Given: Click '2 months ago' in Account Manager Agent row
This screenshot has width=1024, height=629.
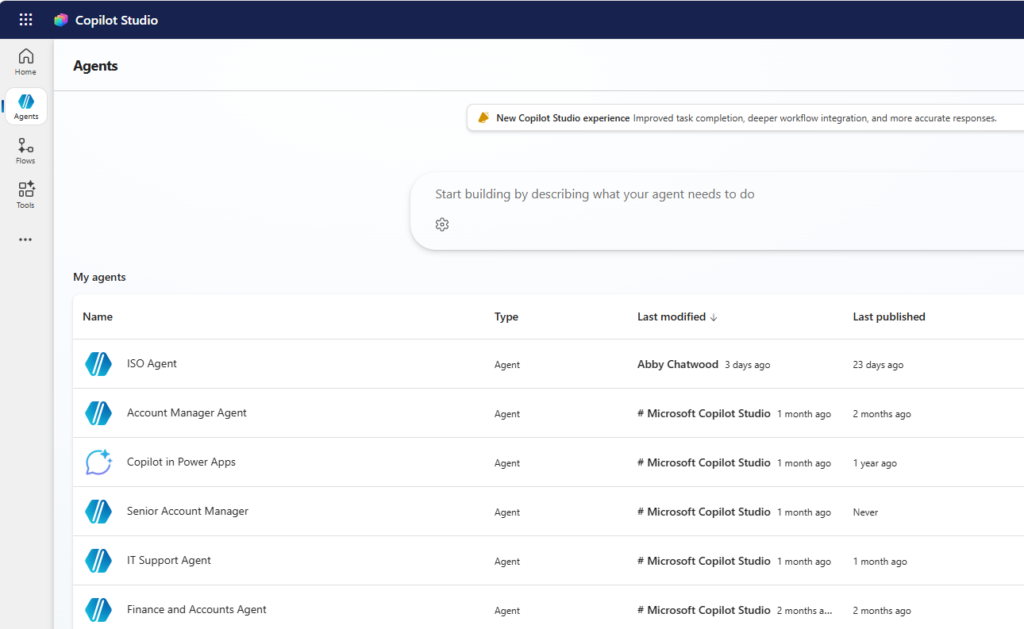Looking at the screenshot, I should [x=882, y=414].
